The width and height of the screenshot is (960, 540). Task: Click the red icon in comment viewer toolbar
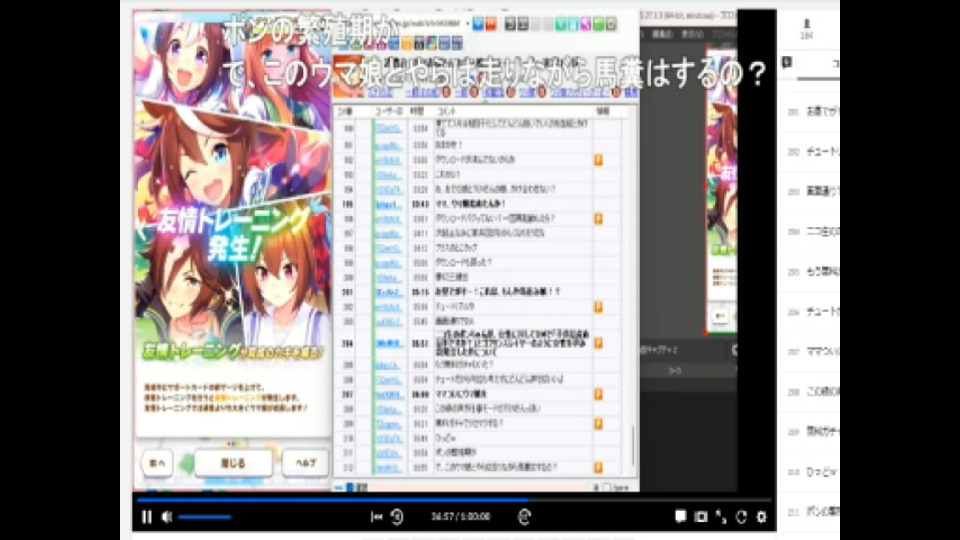coord(490,24)
